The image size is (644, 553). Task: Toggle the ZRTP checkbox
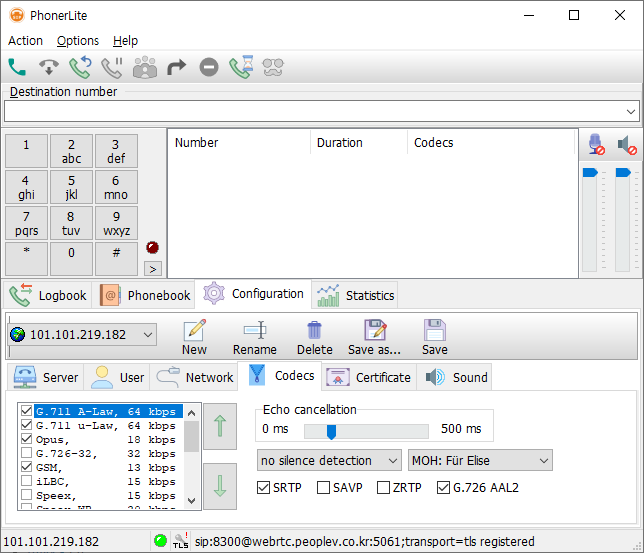[x=383, y=488]
